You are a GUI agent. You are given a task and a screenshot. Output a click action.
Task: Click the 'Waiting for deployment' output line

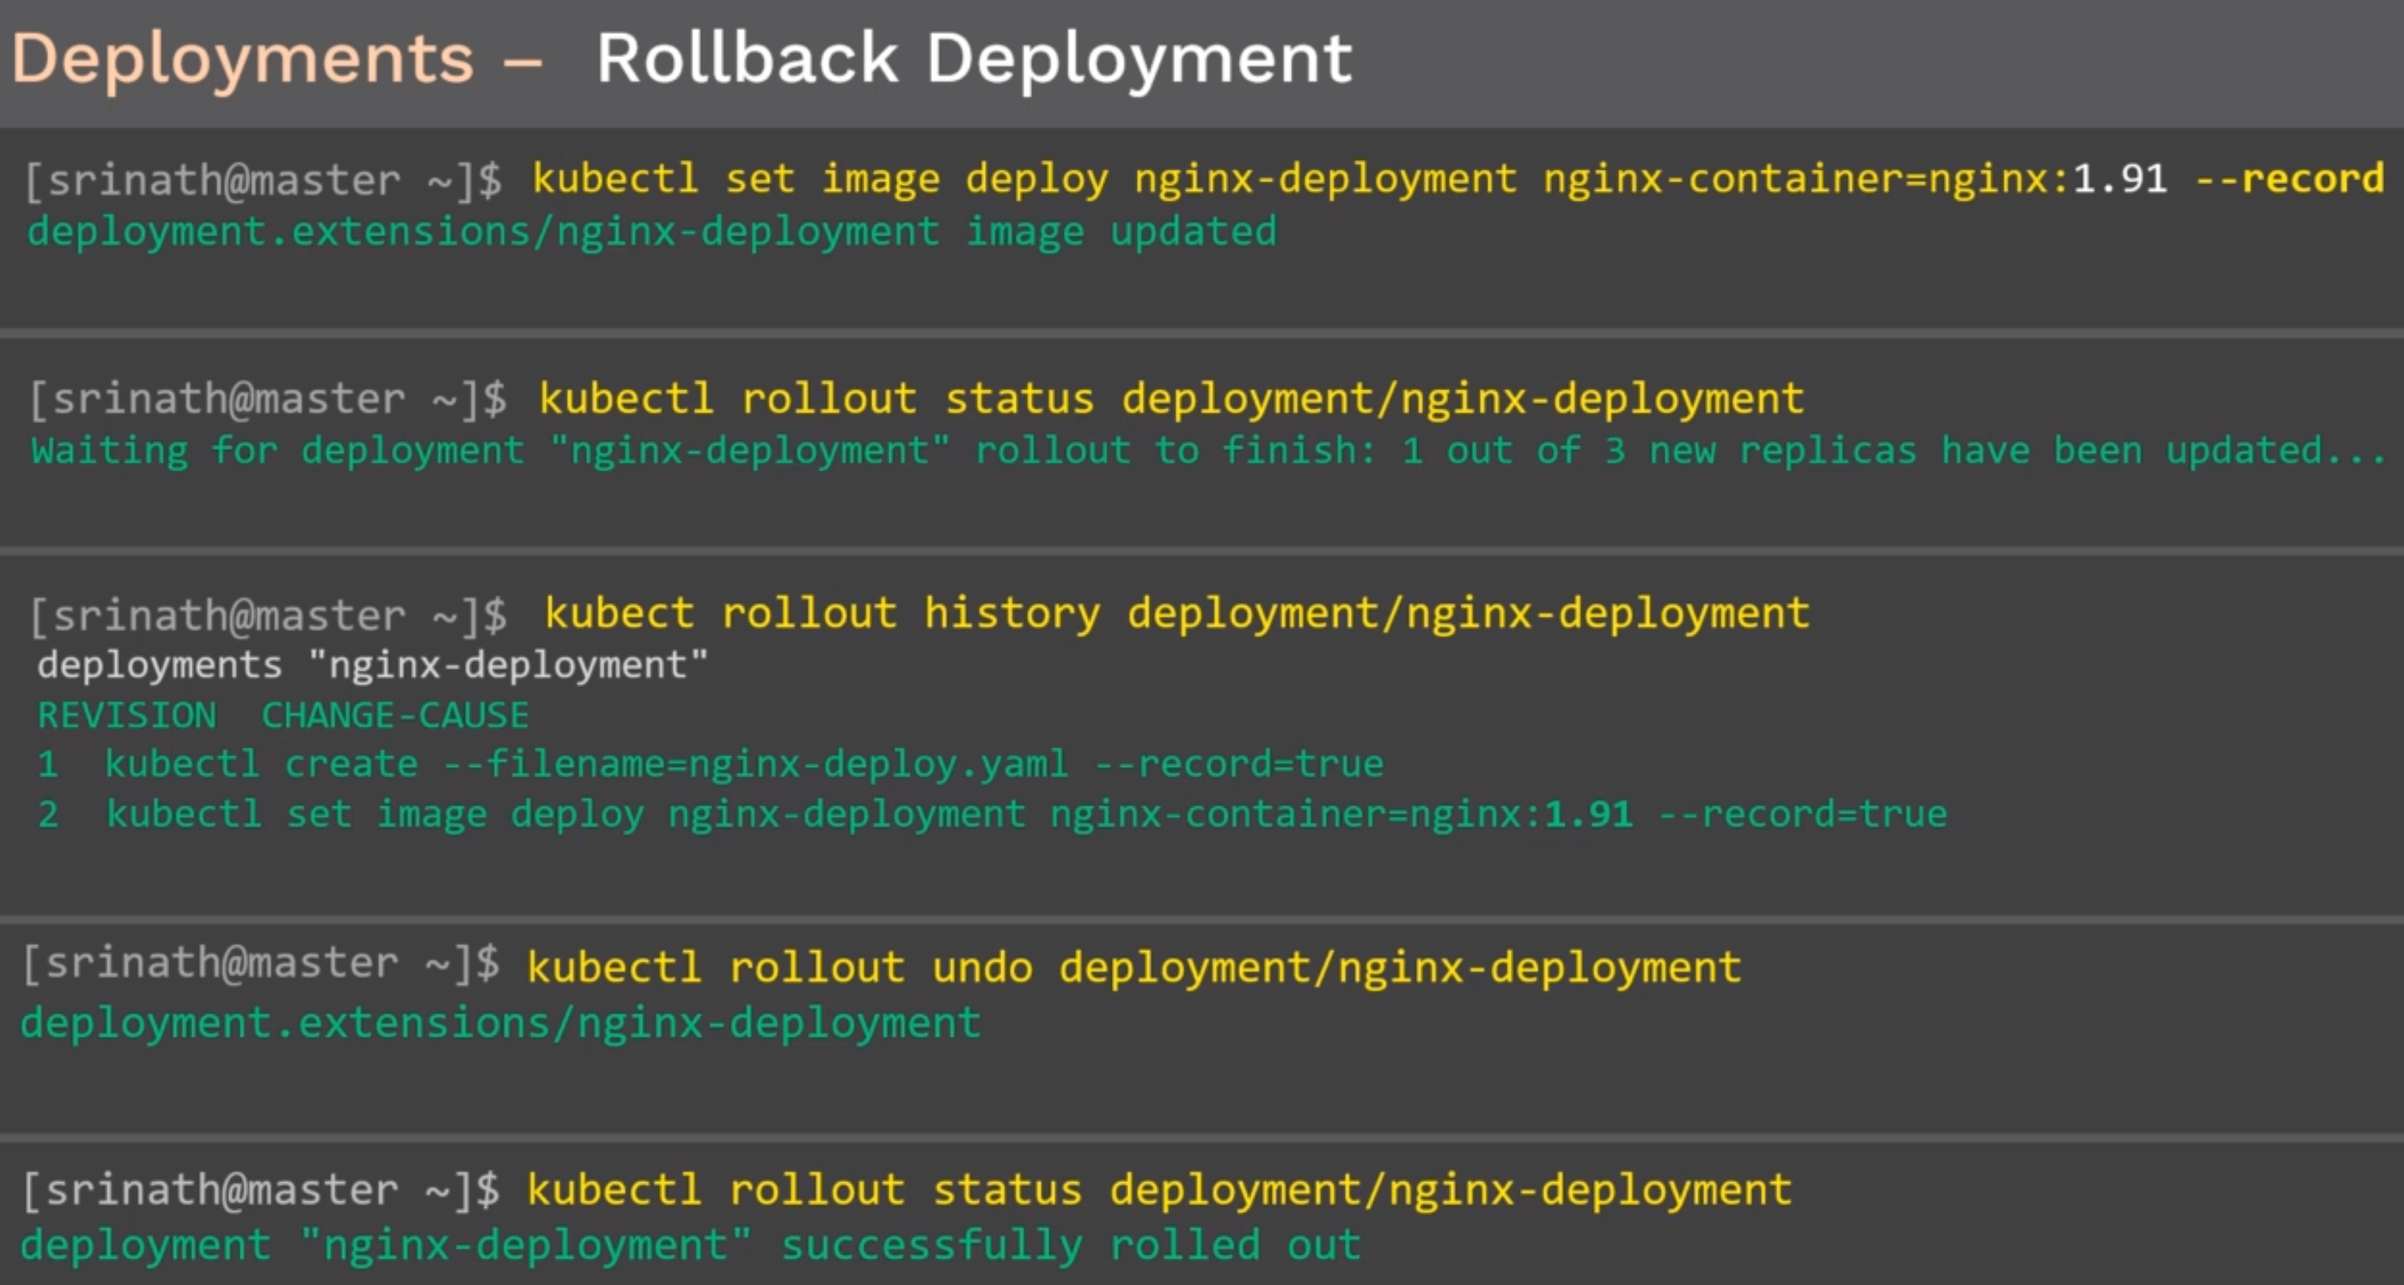point(1208,451)
